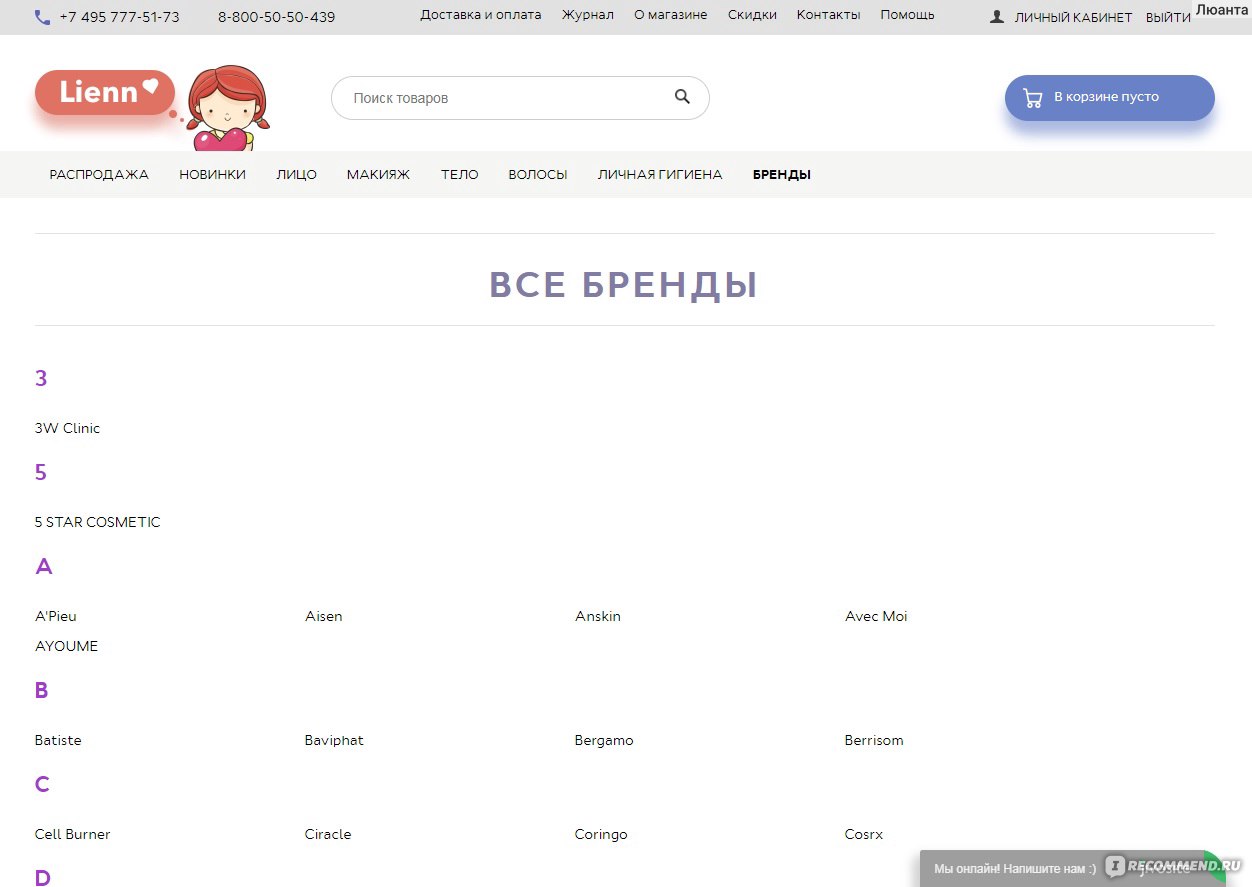1252x887 pixels.
Task: Open the Batiste brand
Action: (x=58, y=740)
